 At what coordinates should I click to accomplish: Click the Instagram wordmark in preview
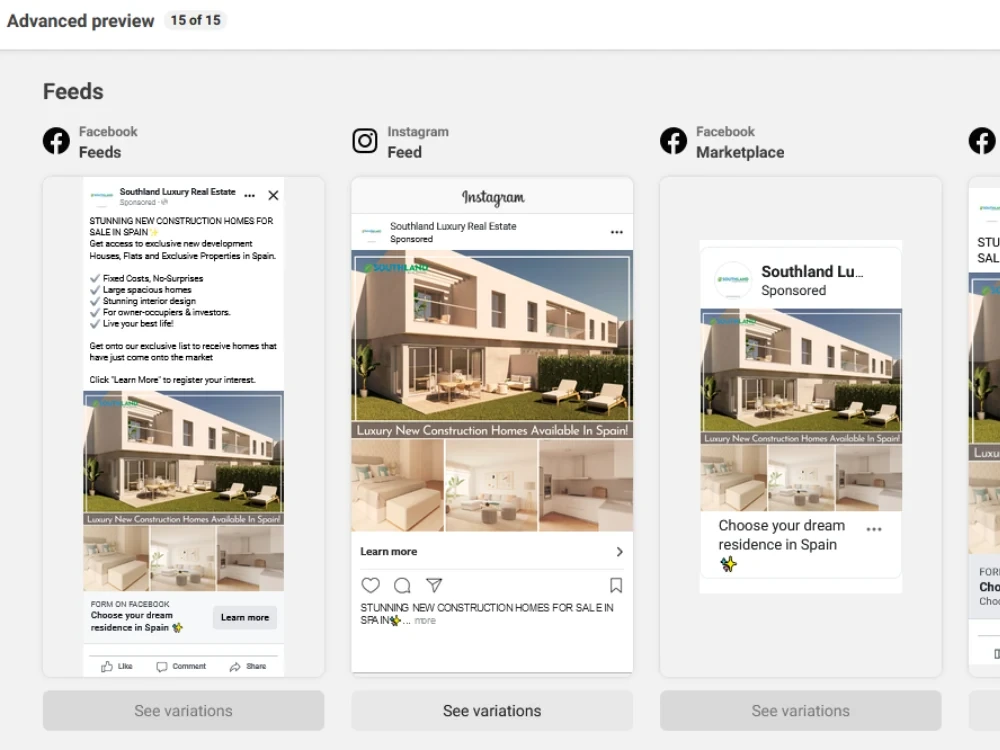pos(493,197)
